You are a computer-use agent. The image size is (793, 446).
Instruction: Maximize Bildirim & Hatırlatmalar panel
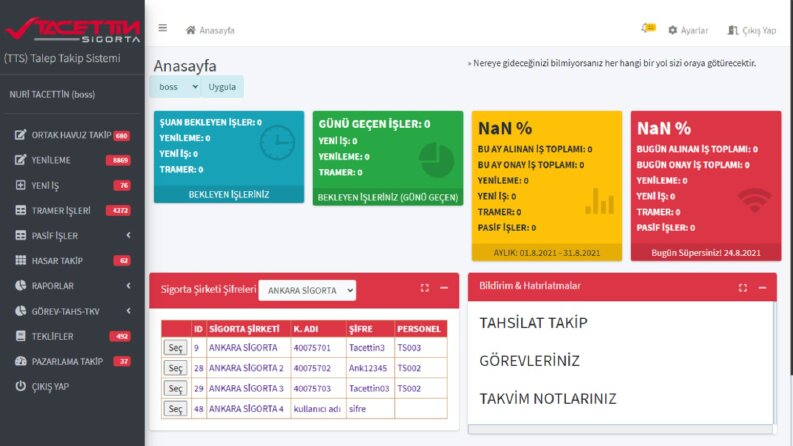pyautogui.click(x=742, y=288)
